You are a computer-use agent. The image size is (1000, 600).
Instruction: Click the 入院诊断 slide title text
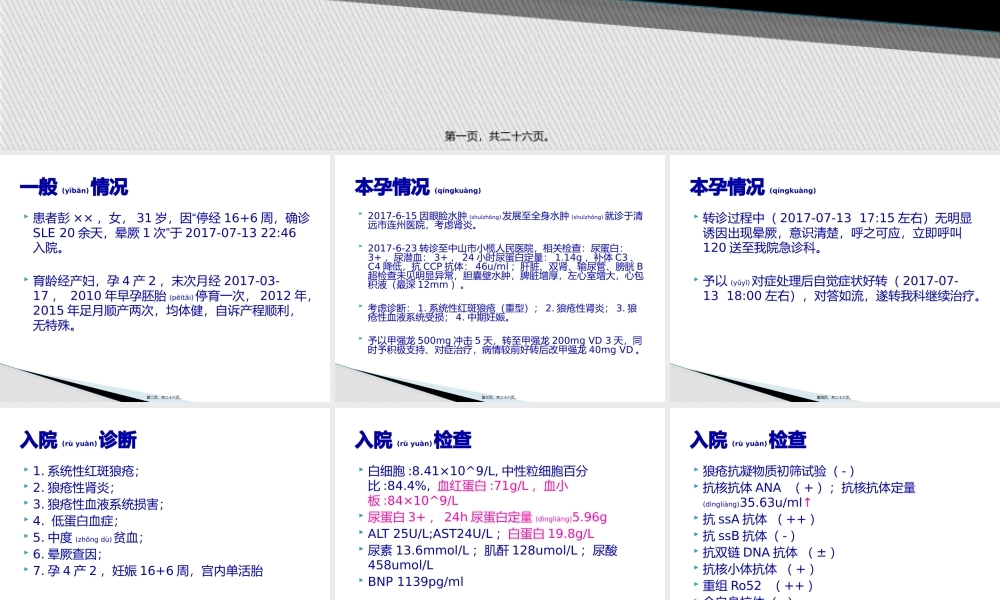tap(77, 439)
